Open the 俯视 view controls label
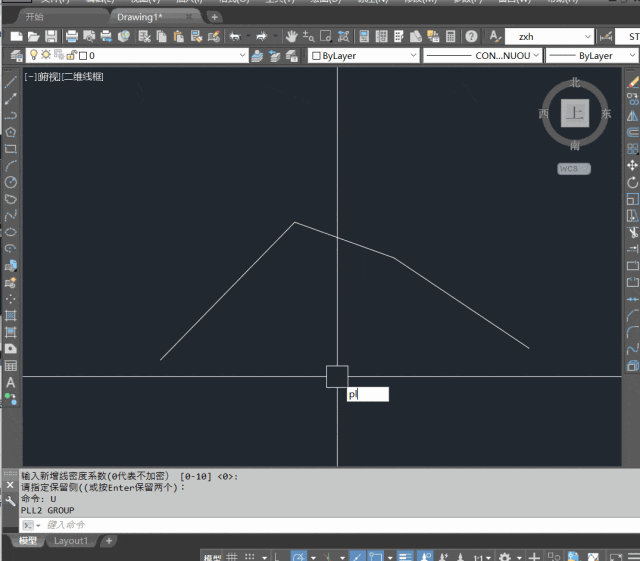 pyautogui.click(x=49, y=77)
